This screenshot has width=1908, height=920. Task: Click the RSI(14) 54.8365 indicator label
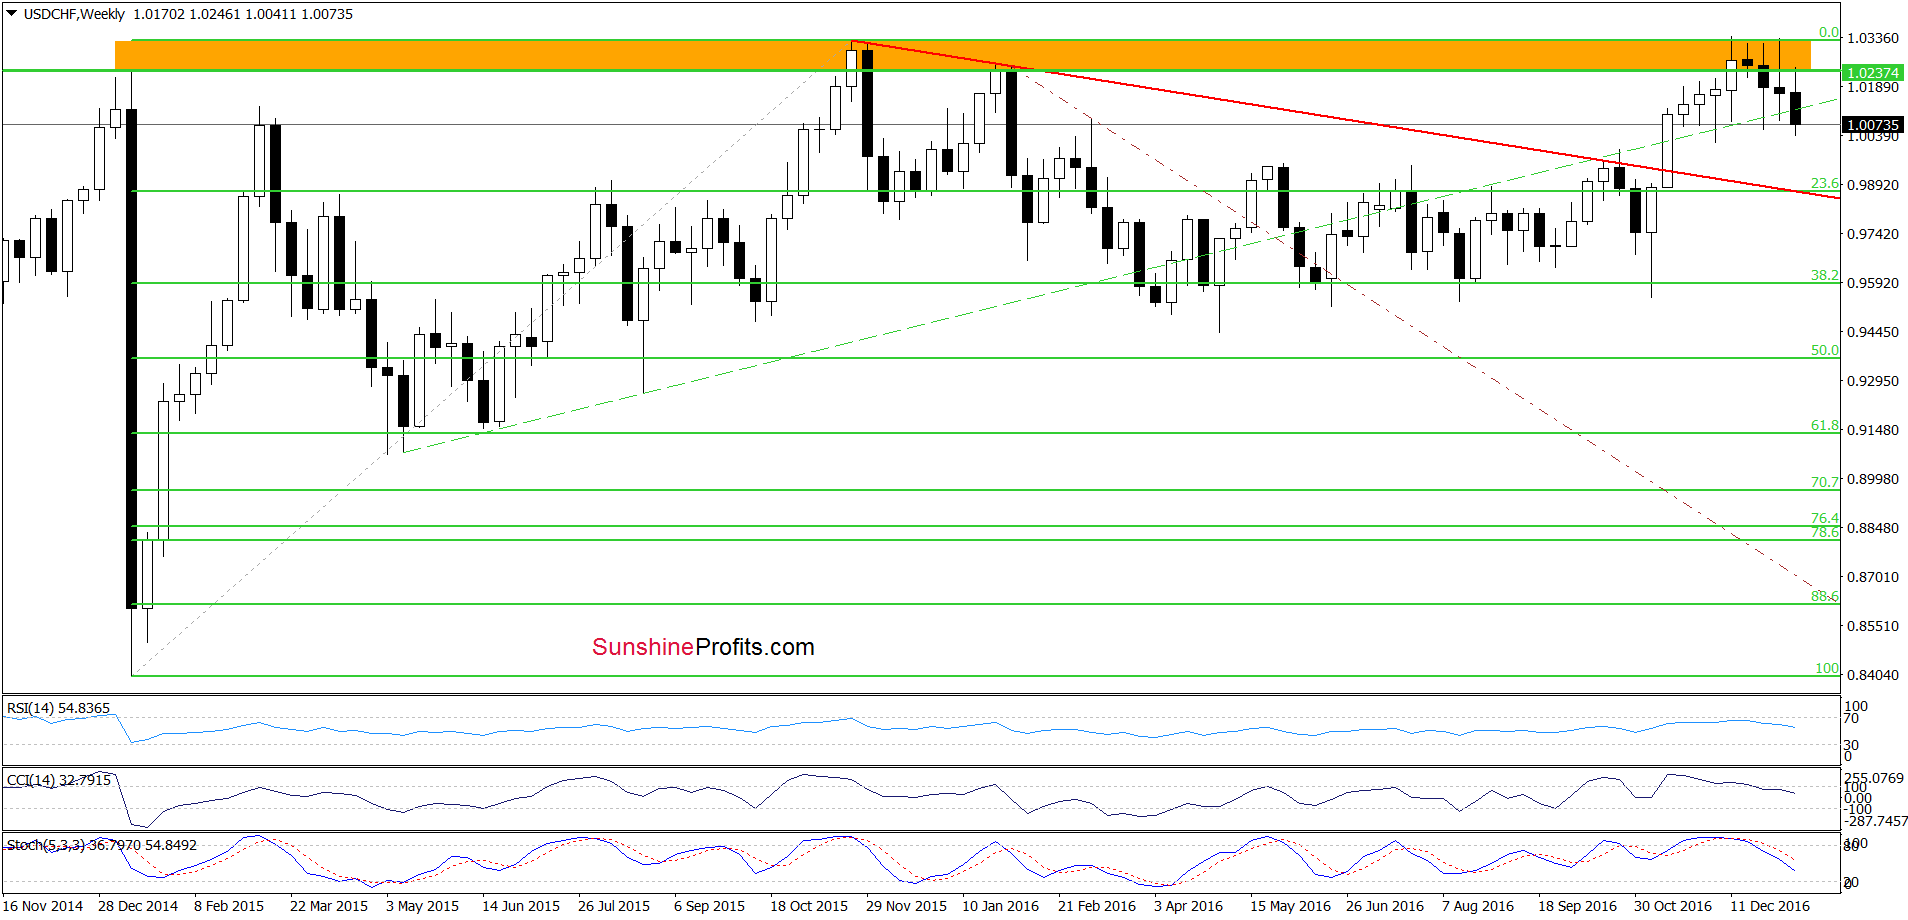[x=58, y=708]
